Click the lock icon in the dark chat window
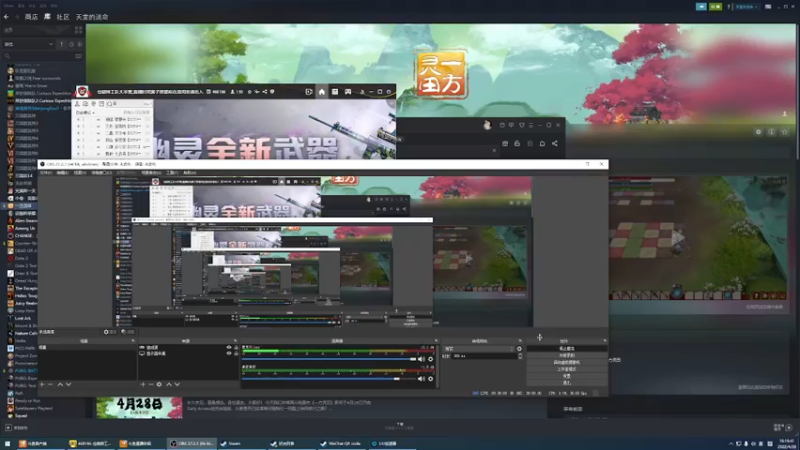 click(x=517, y=143)
